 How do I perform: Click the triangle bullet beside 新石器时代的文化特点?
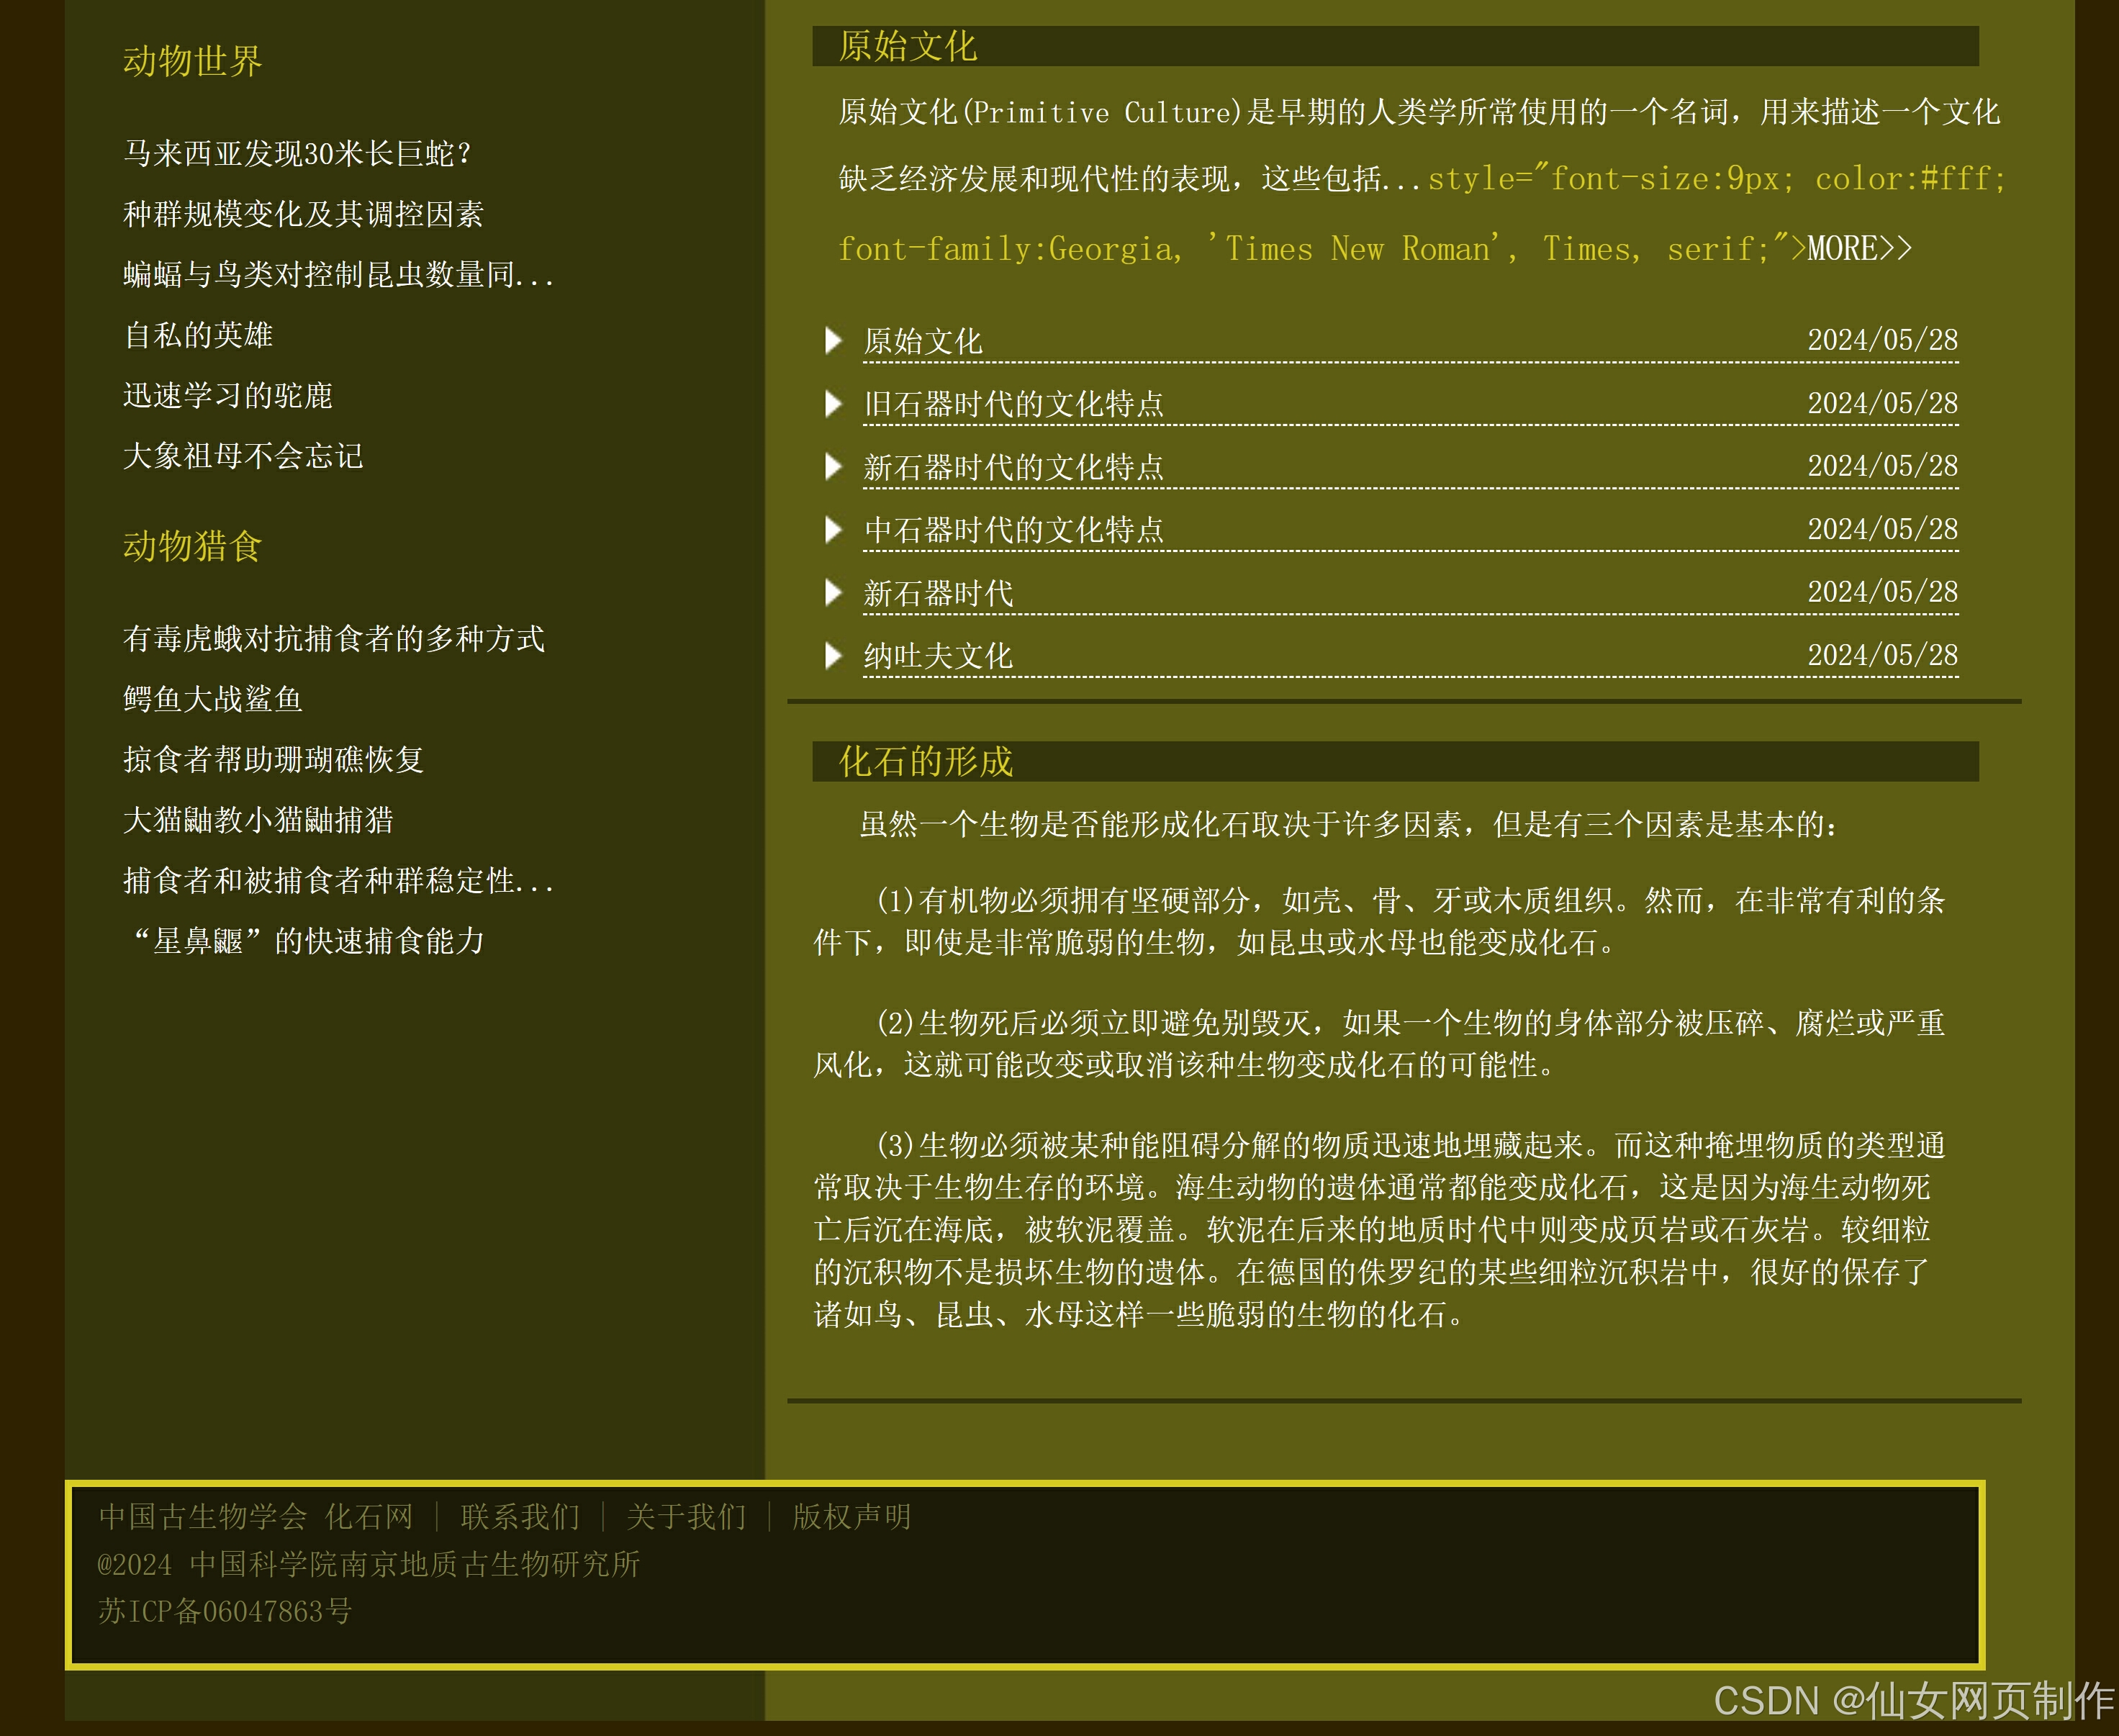tap(833, 467)
